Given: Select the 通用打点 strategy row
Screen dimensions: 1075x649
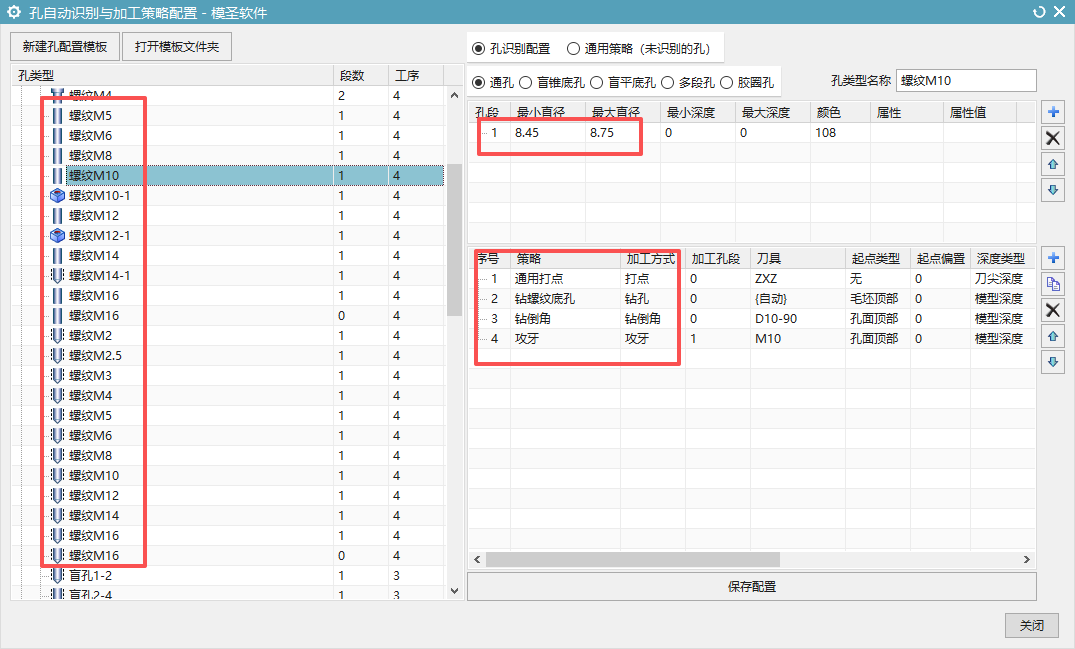Looking at the screenshot, I should point(751,278).
